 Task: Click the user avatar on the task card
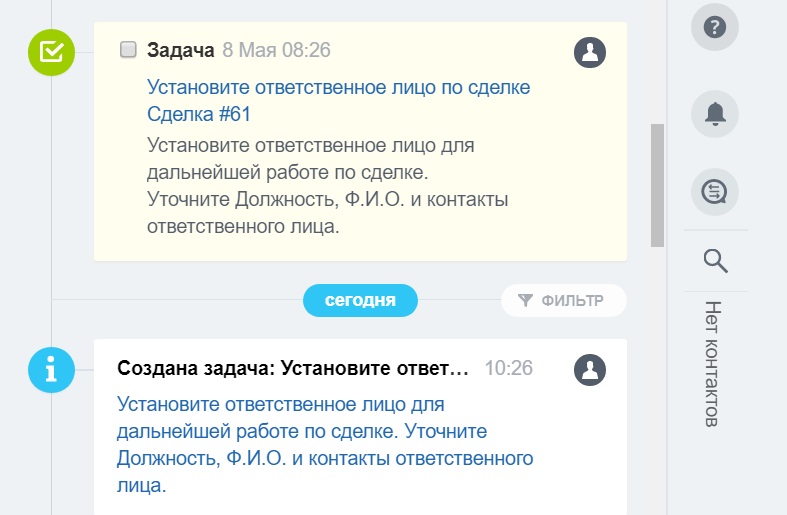(591, 52)
